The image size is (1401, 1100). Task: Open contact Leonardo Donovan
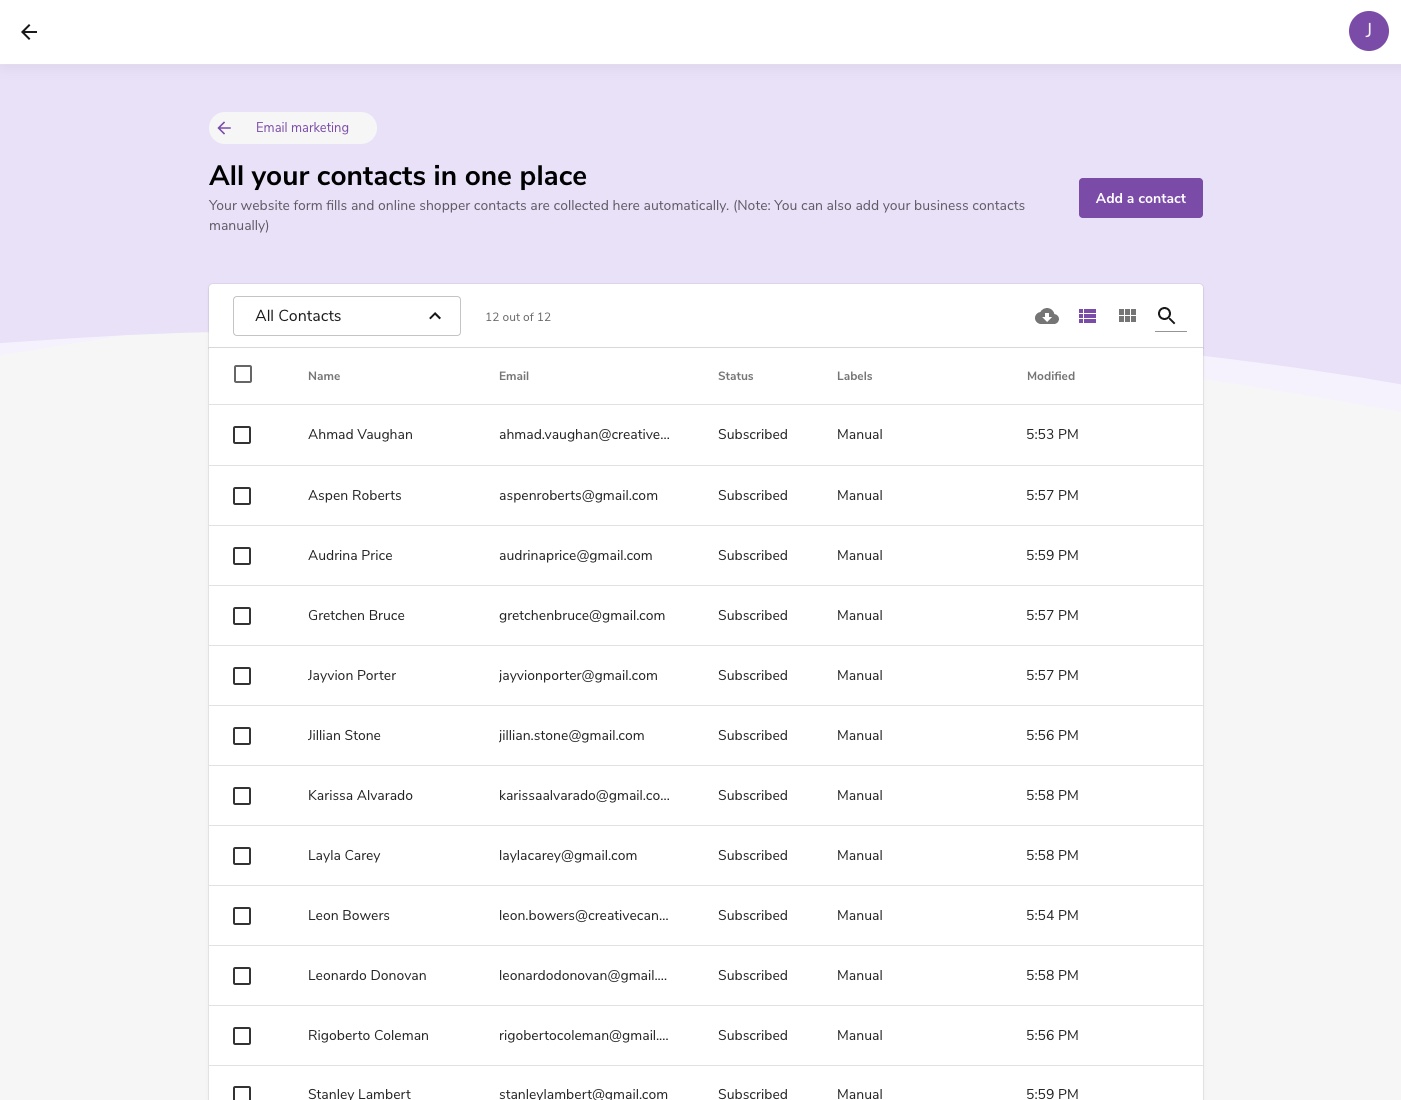click(367, 975)
